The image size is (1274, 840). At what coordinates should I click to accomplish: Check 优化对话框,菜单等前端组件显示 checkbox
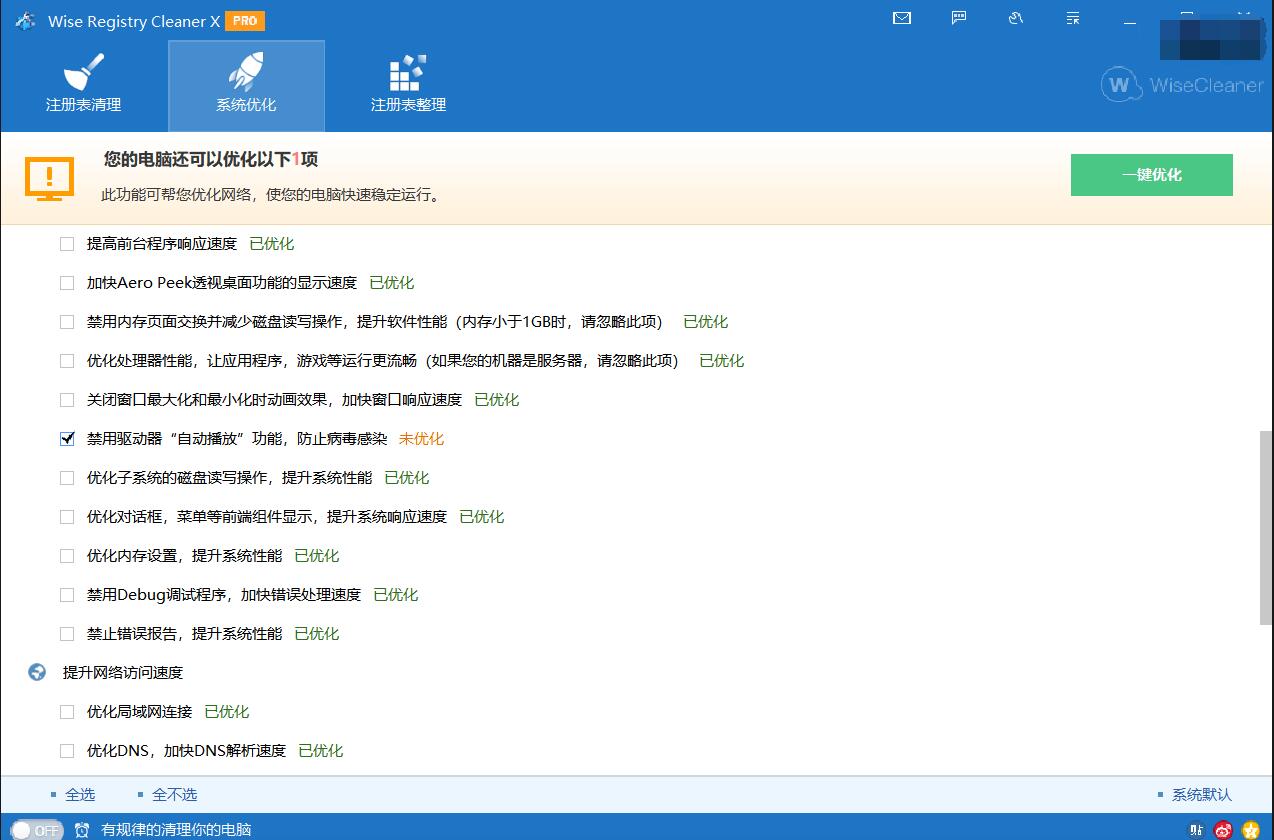click(67, 516)
